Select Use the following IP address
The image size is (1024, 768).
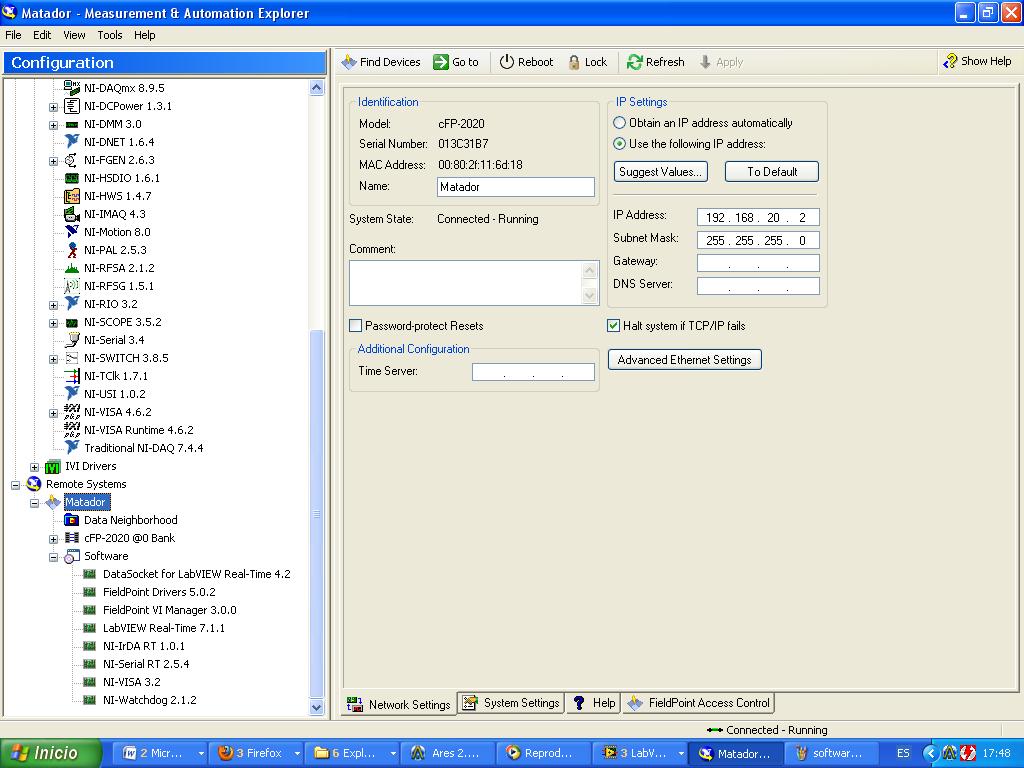click(619, 144)
